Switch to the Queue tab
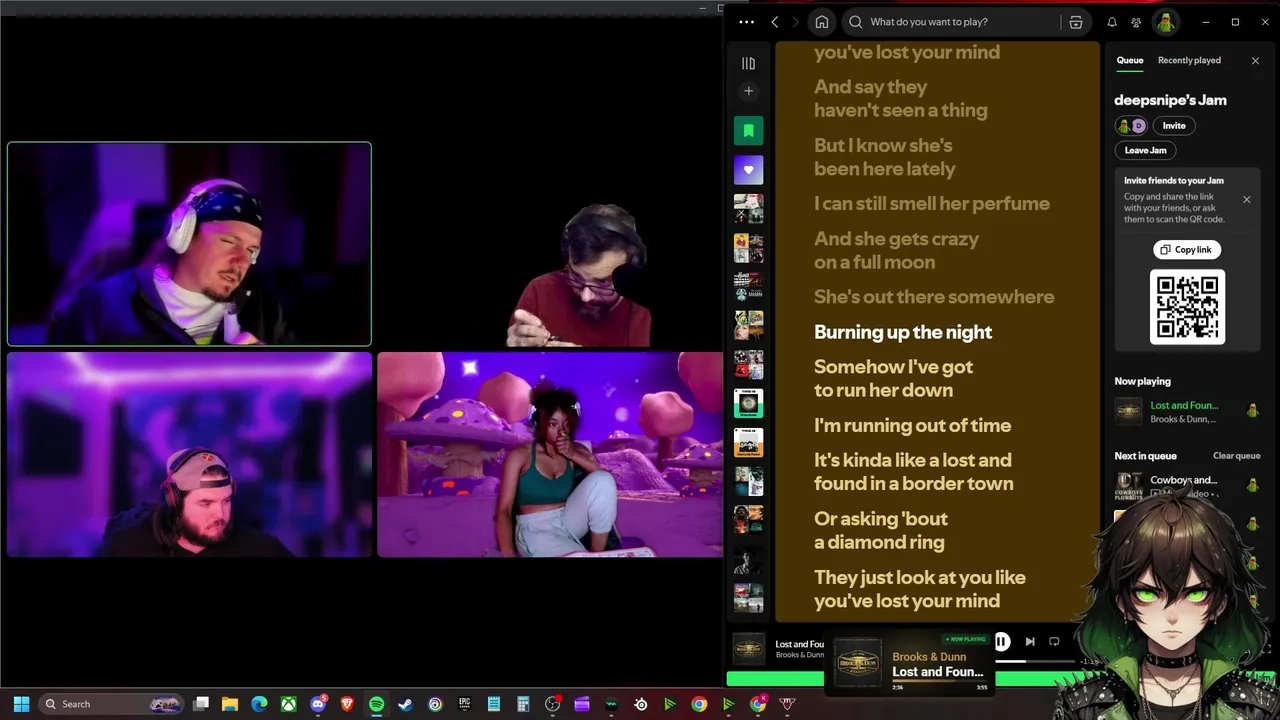The image size is (1280, 720). [x=1129, y=60]
